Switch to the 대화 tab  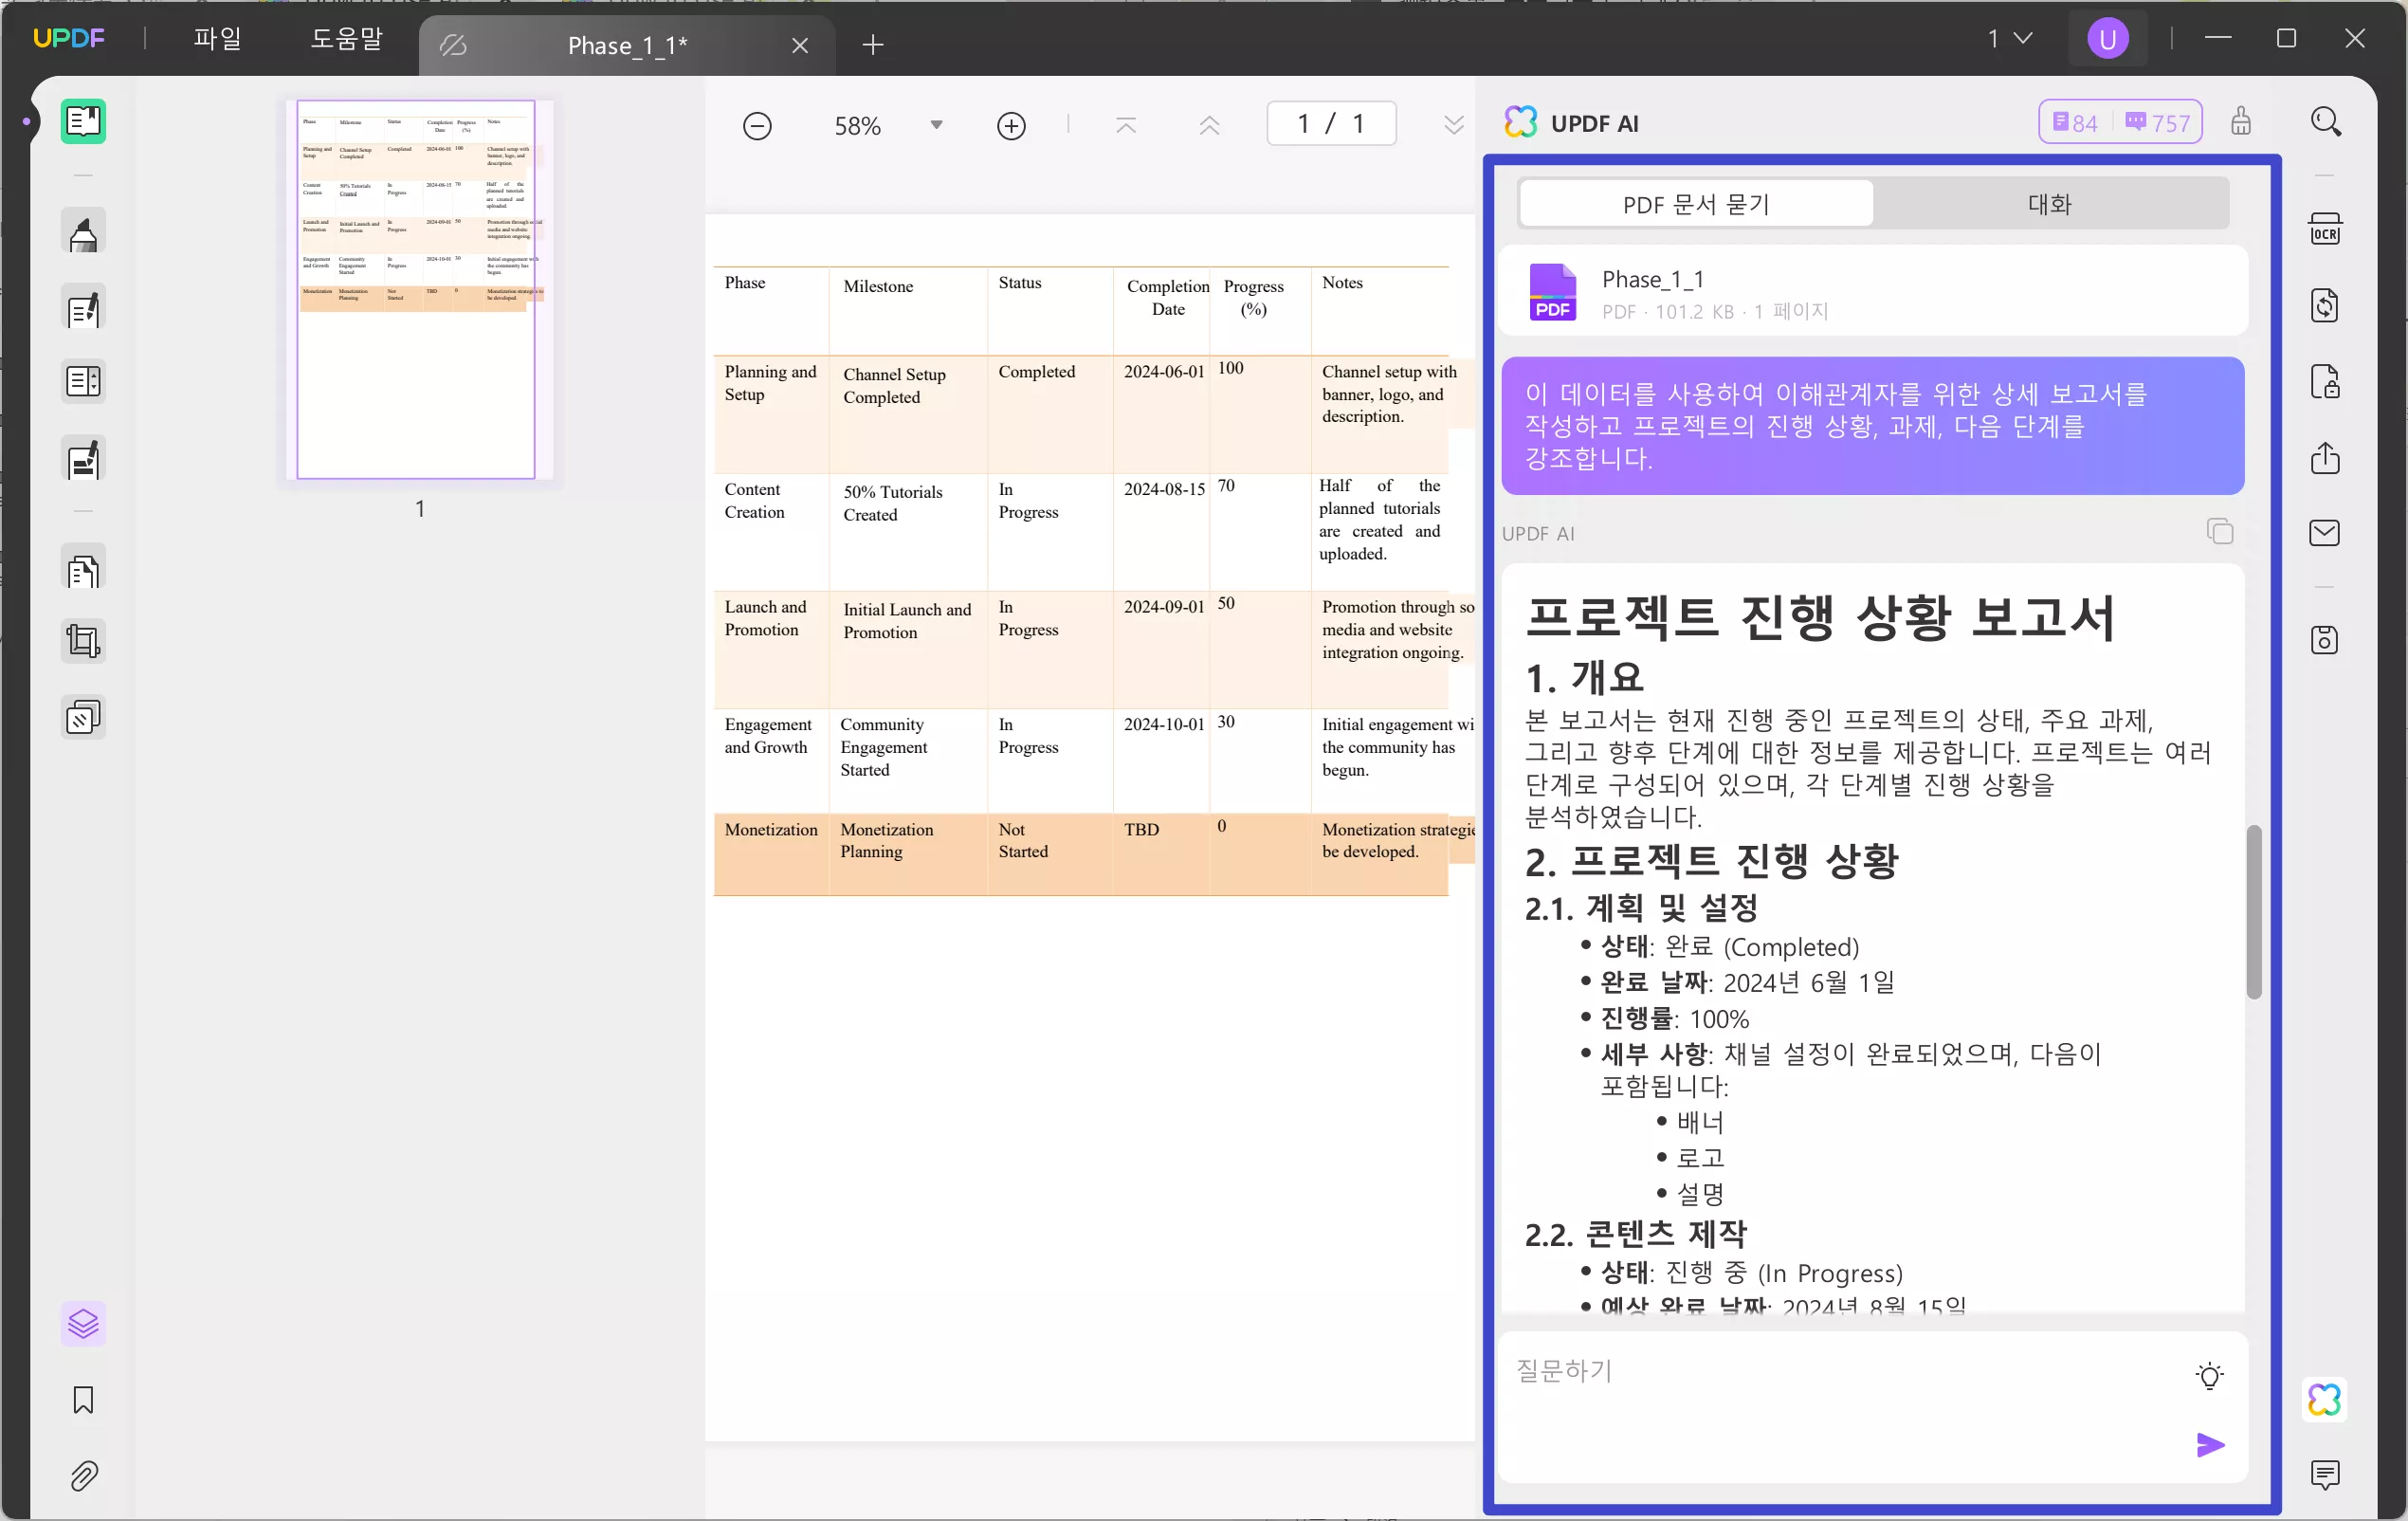click(x=2050, y=204)
